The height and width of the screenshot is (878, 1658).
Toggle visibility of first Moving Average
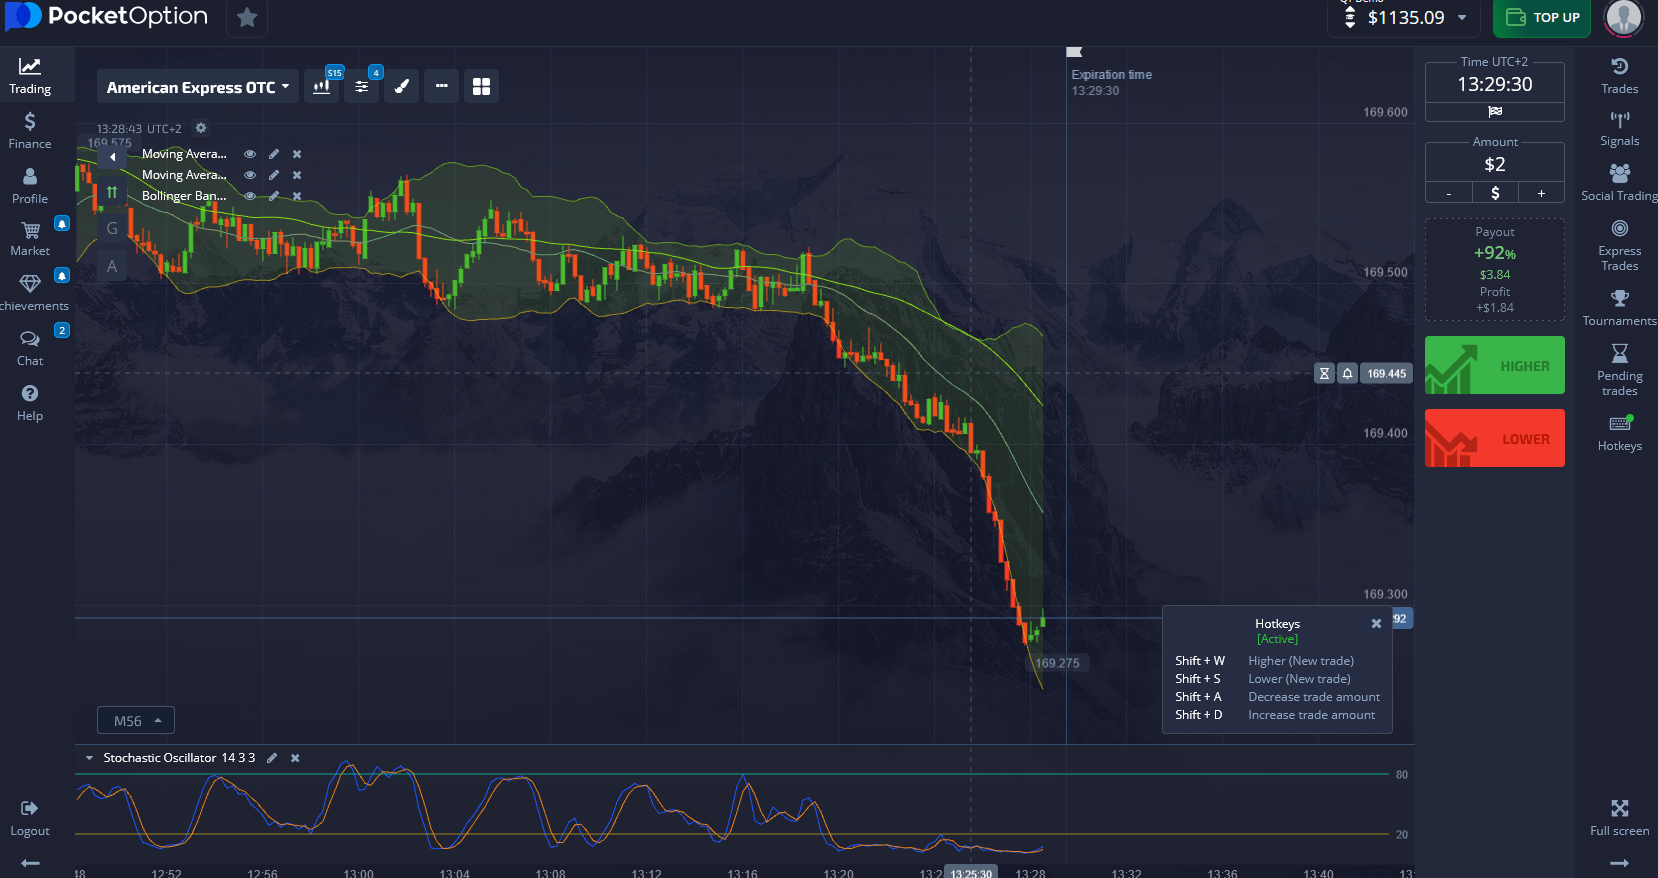pos(250,154)
